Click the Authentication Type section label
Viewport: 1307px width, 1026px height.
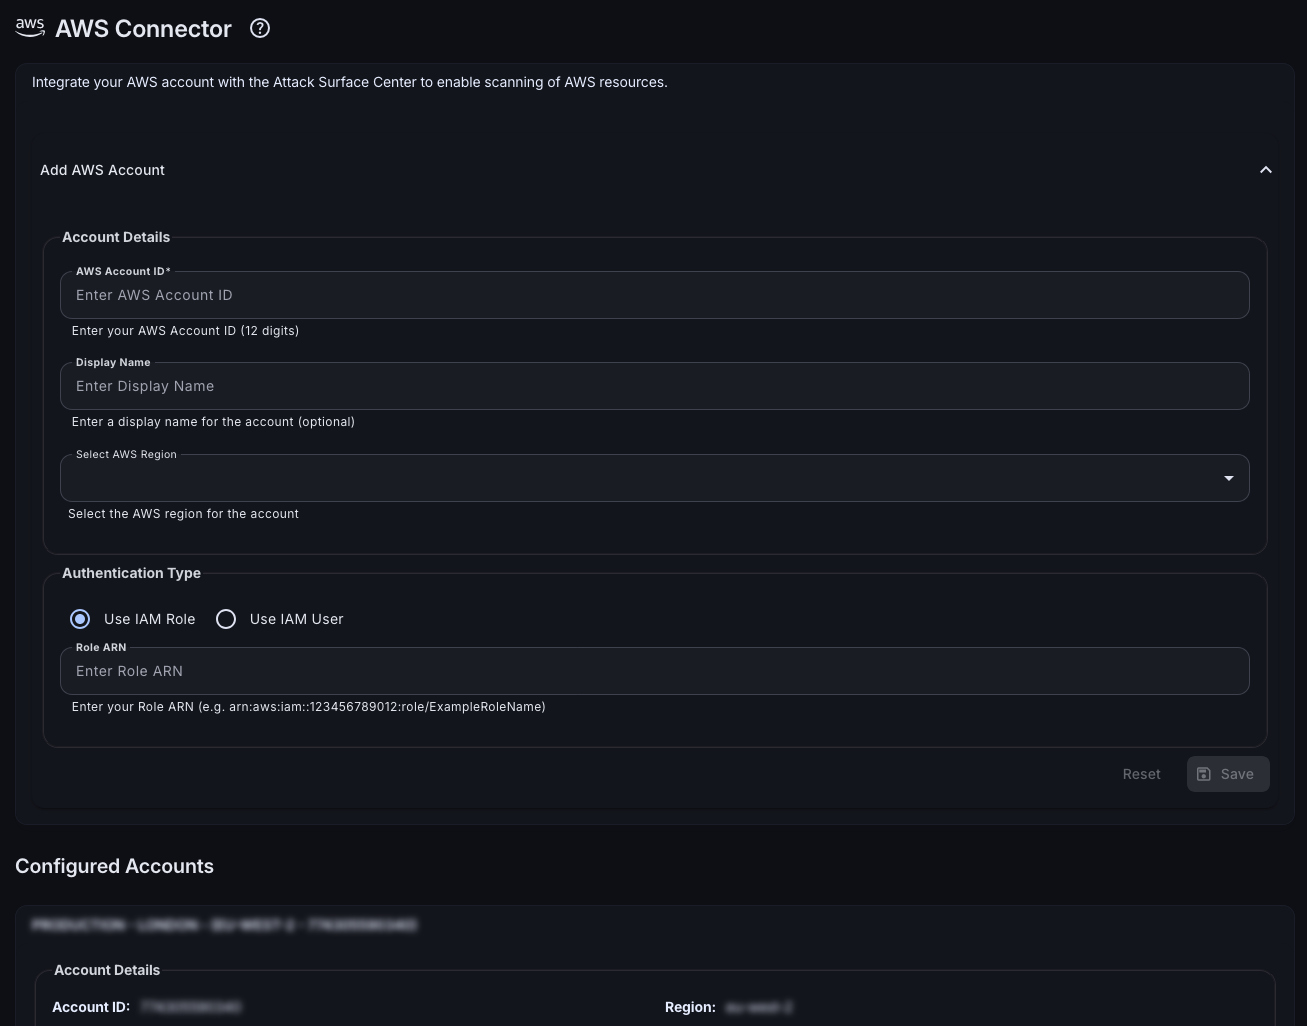131,573
